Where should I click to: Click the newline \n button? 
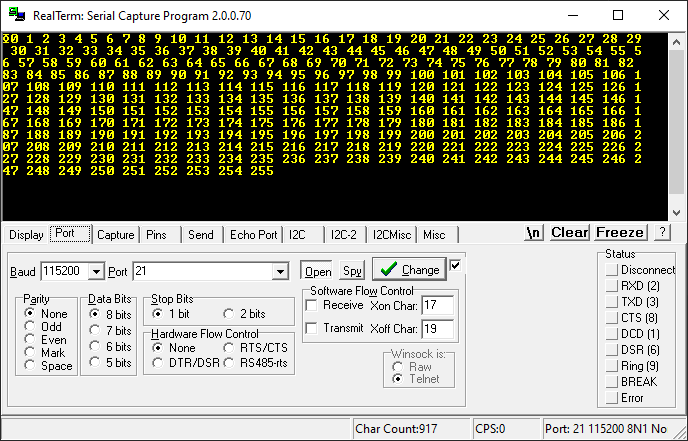[x=534, y=233]
